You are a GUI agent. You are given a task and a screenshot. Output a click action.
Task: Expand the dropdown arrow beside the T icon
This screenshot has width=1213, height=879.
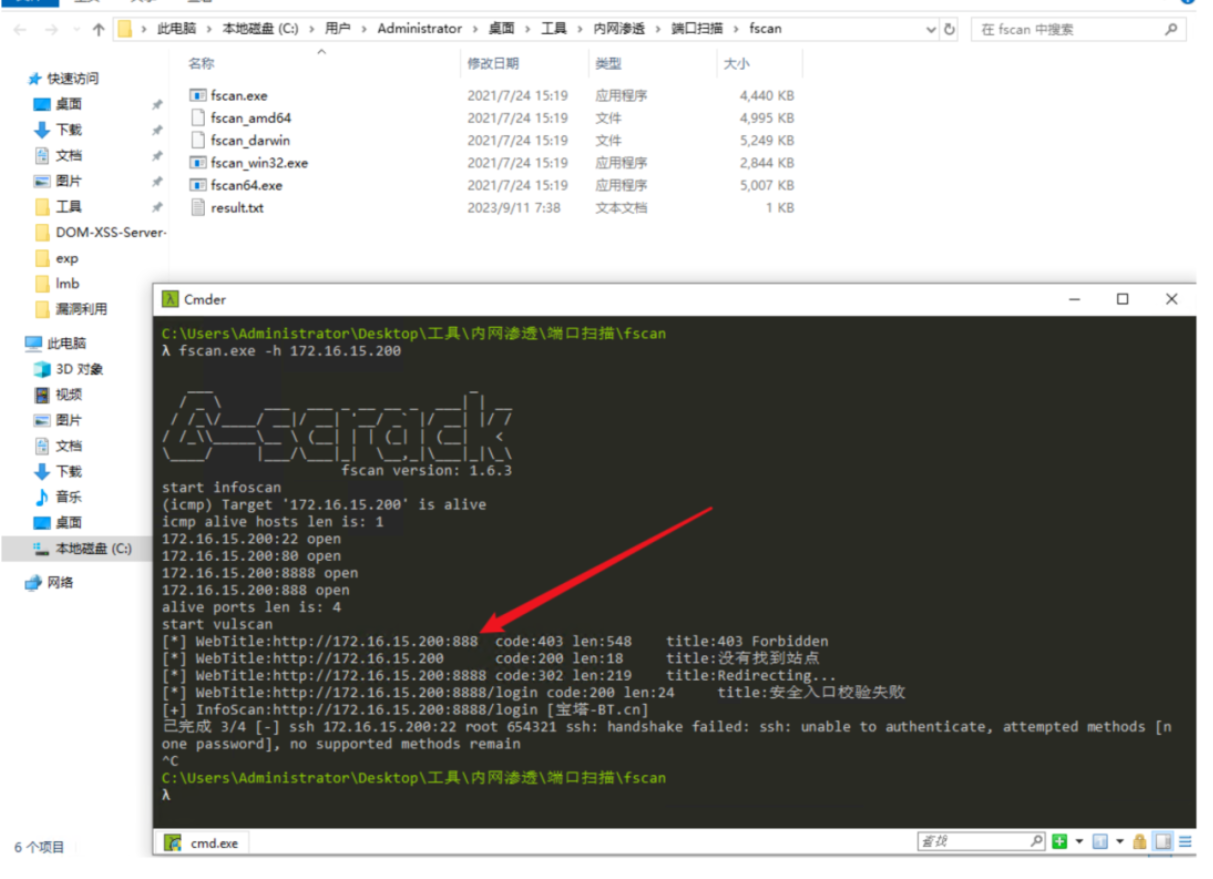tap(1120, 842)
